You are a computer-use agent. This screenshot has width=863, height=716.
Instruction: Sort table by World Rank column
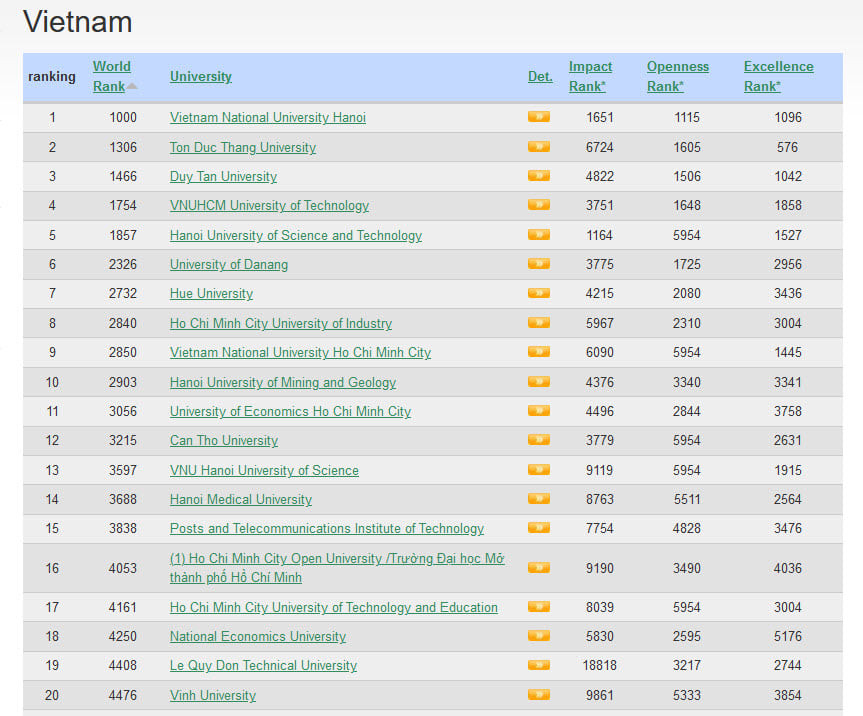pos(111,76)
